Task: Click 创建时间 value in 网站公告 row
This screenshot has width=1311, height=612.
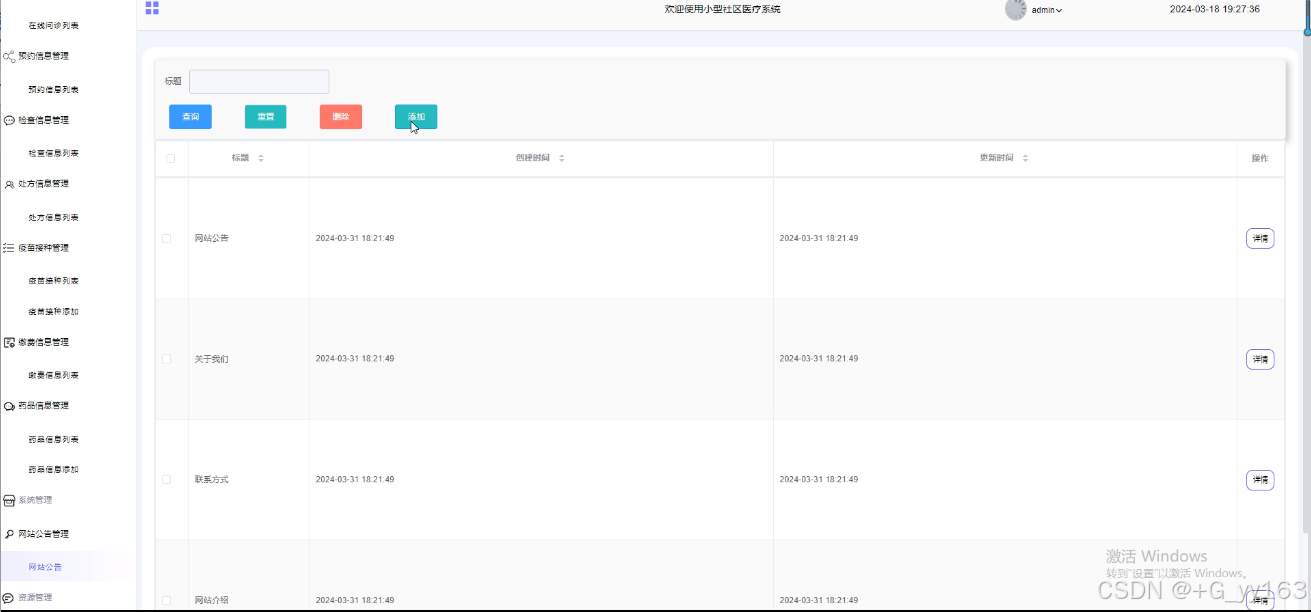Action: point(355,239)
